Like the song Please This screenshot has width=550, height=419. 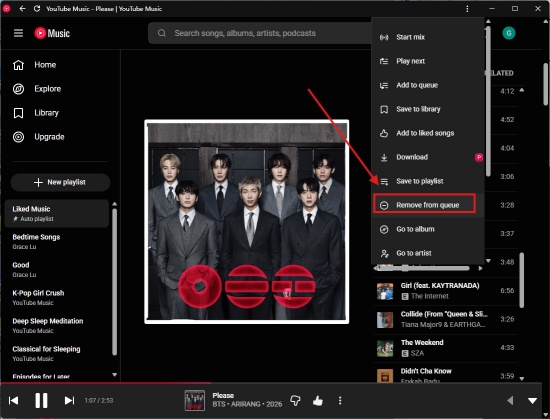click(x=318, y=400)
